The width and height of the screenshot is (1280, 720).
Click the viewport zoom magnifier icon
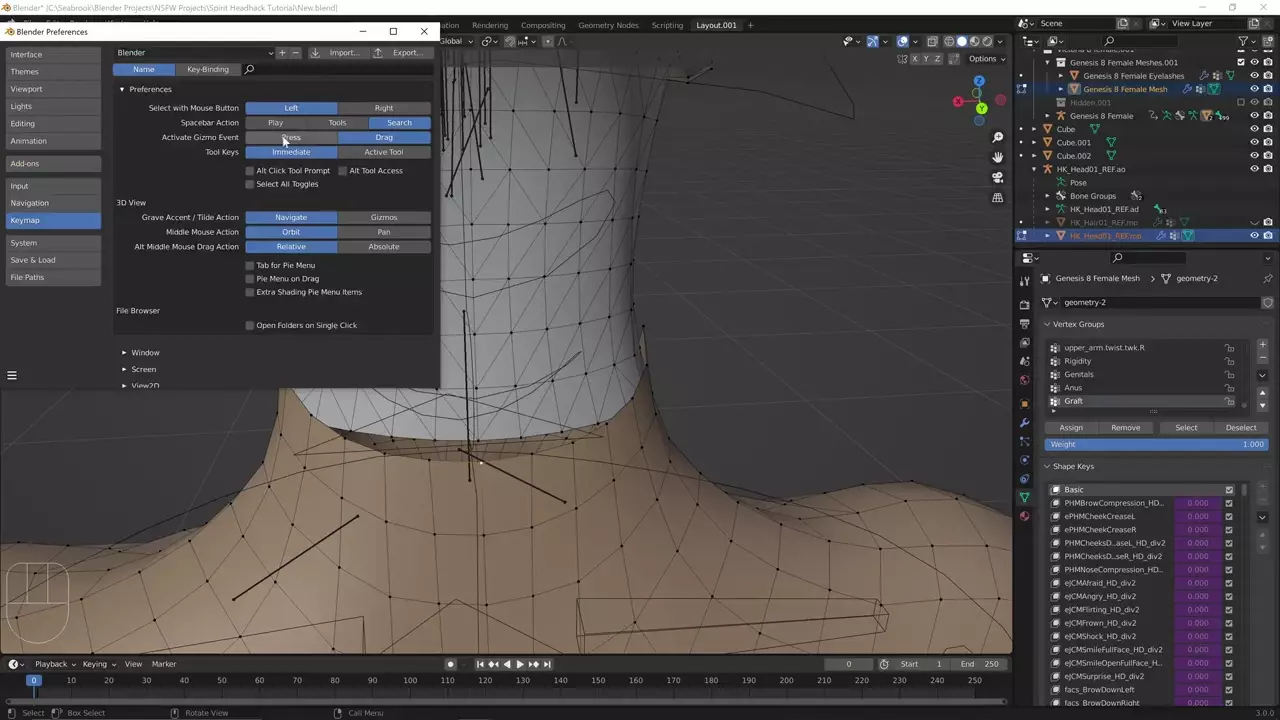[997, 137]
